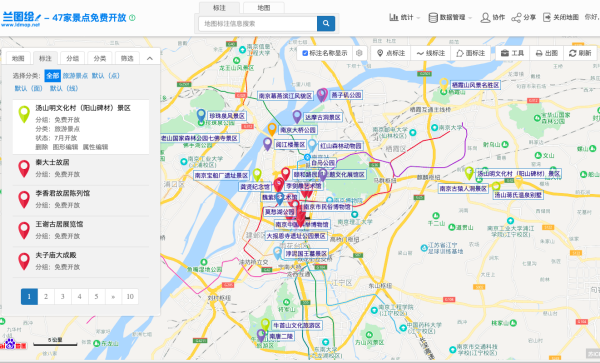This screenshot has height=363, width=600.
Task: Click the 南京古猿人洞景区 map label
Action: point(463,189)
